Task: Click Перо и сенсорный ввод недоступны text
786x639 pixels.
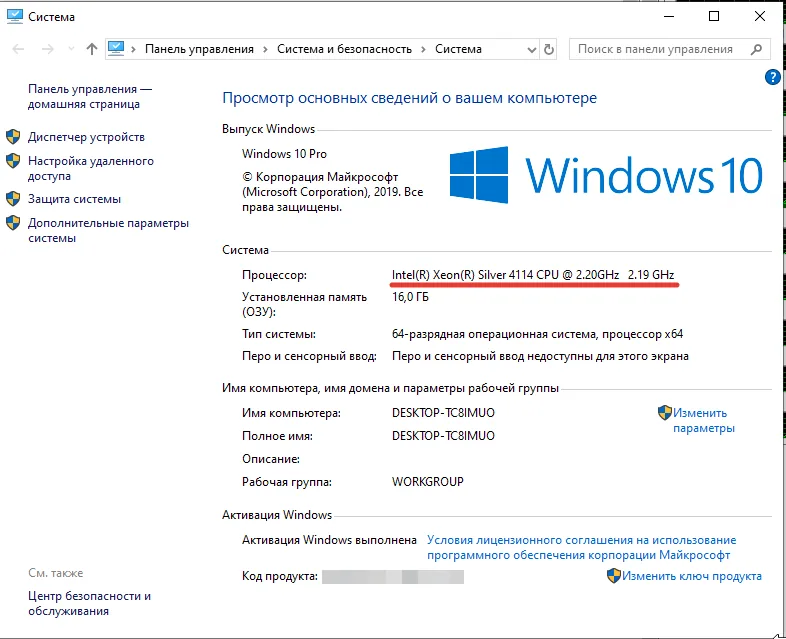Action: 540,356
